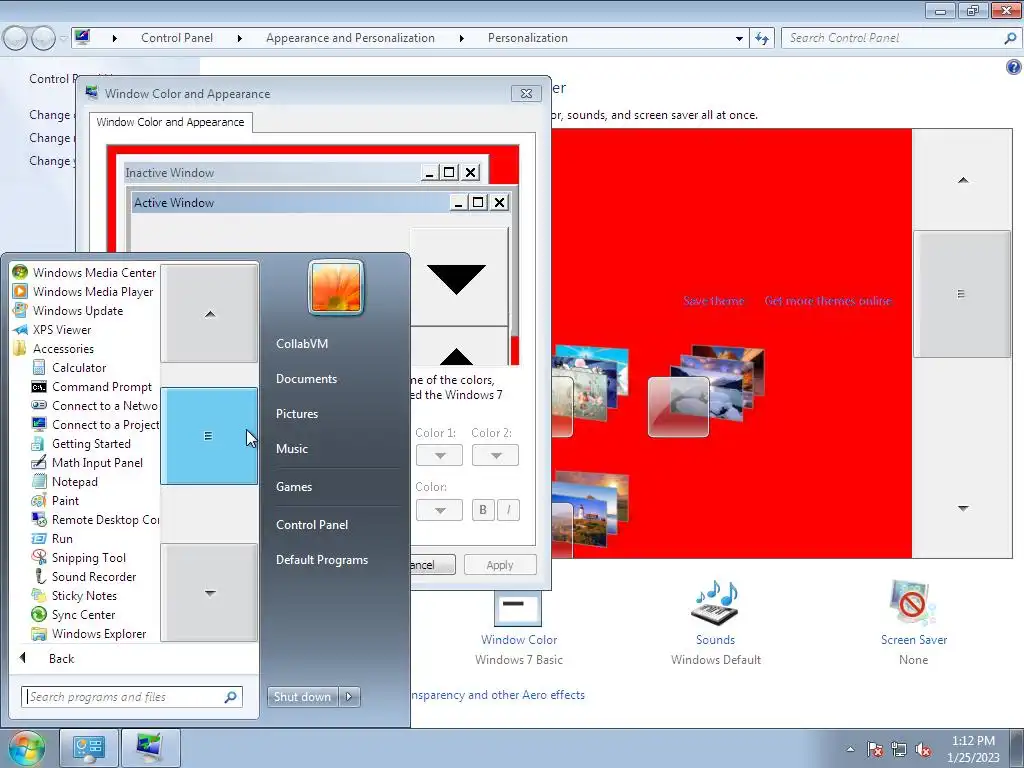The width and height of the screenshot is (1024, 768).
Task: Open the Color 2 dropdown
Action: point(496,455)
